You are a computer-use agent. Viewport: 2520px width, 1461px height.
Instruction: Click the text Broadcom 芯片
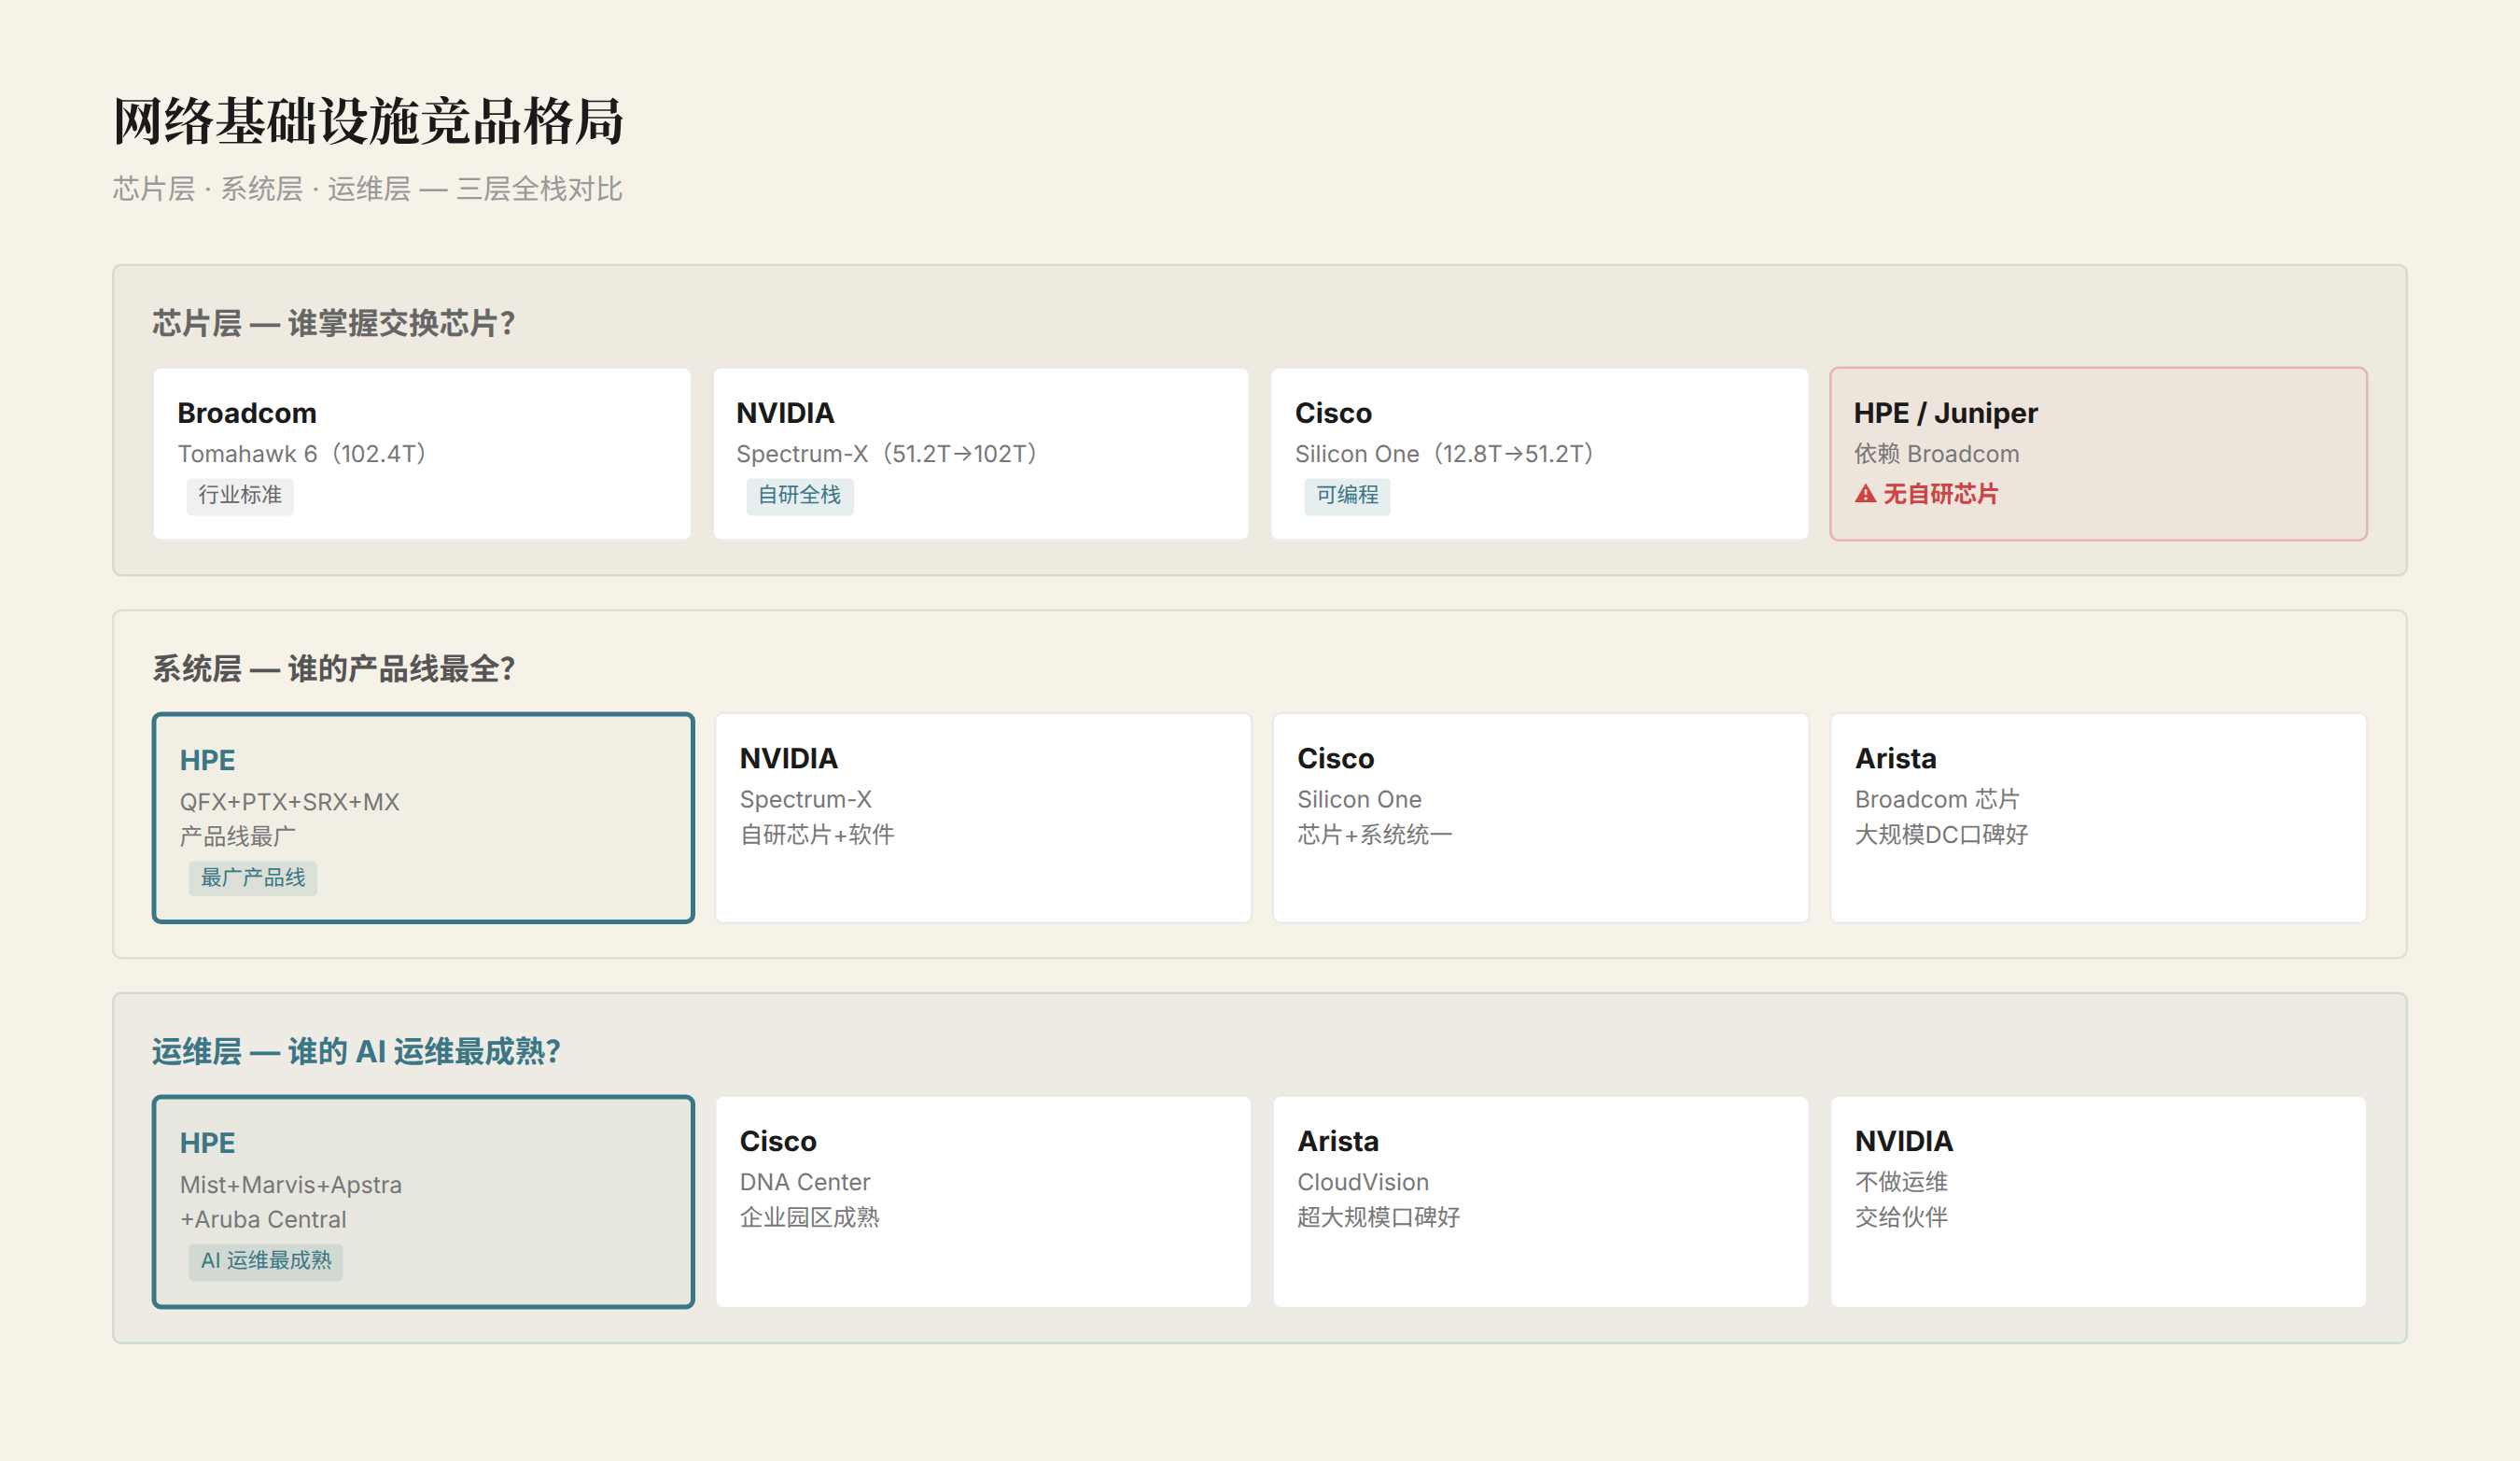[1937, 799]
